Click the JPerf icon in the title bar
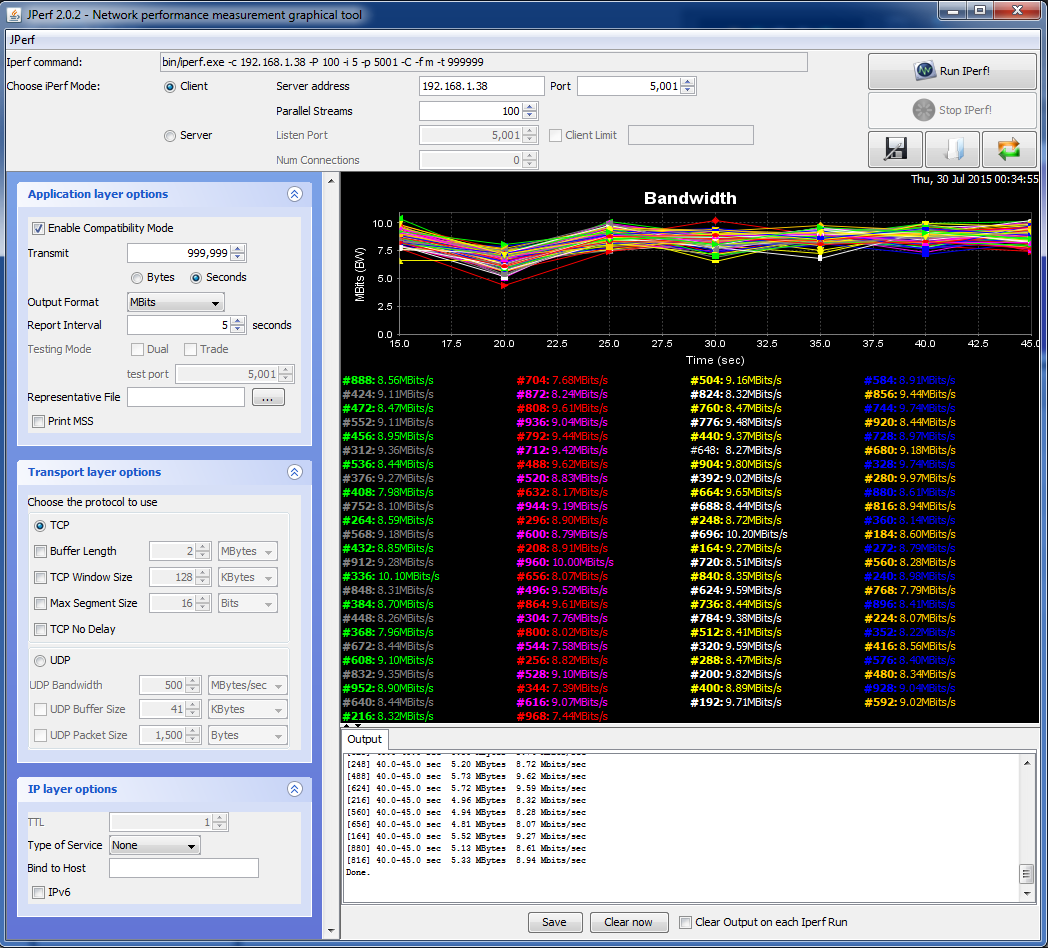Image resolution: width=1048 pixels, height=948 pixels. 13,14
